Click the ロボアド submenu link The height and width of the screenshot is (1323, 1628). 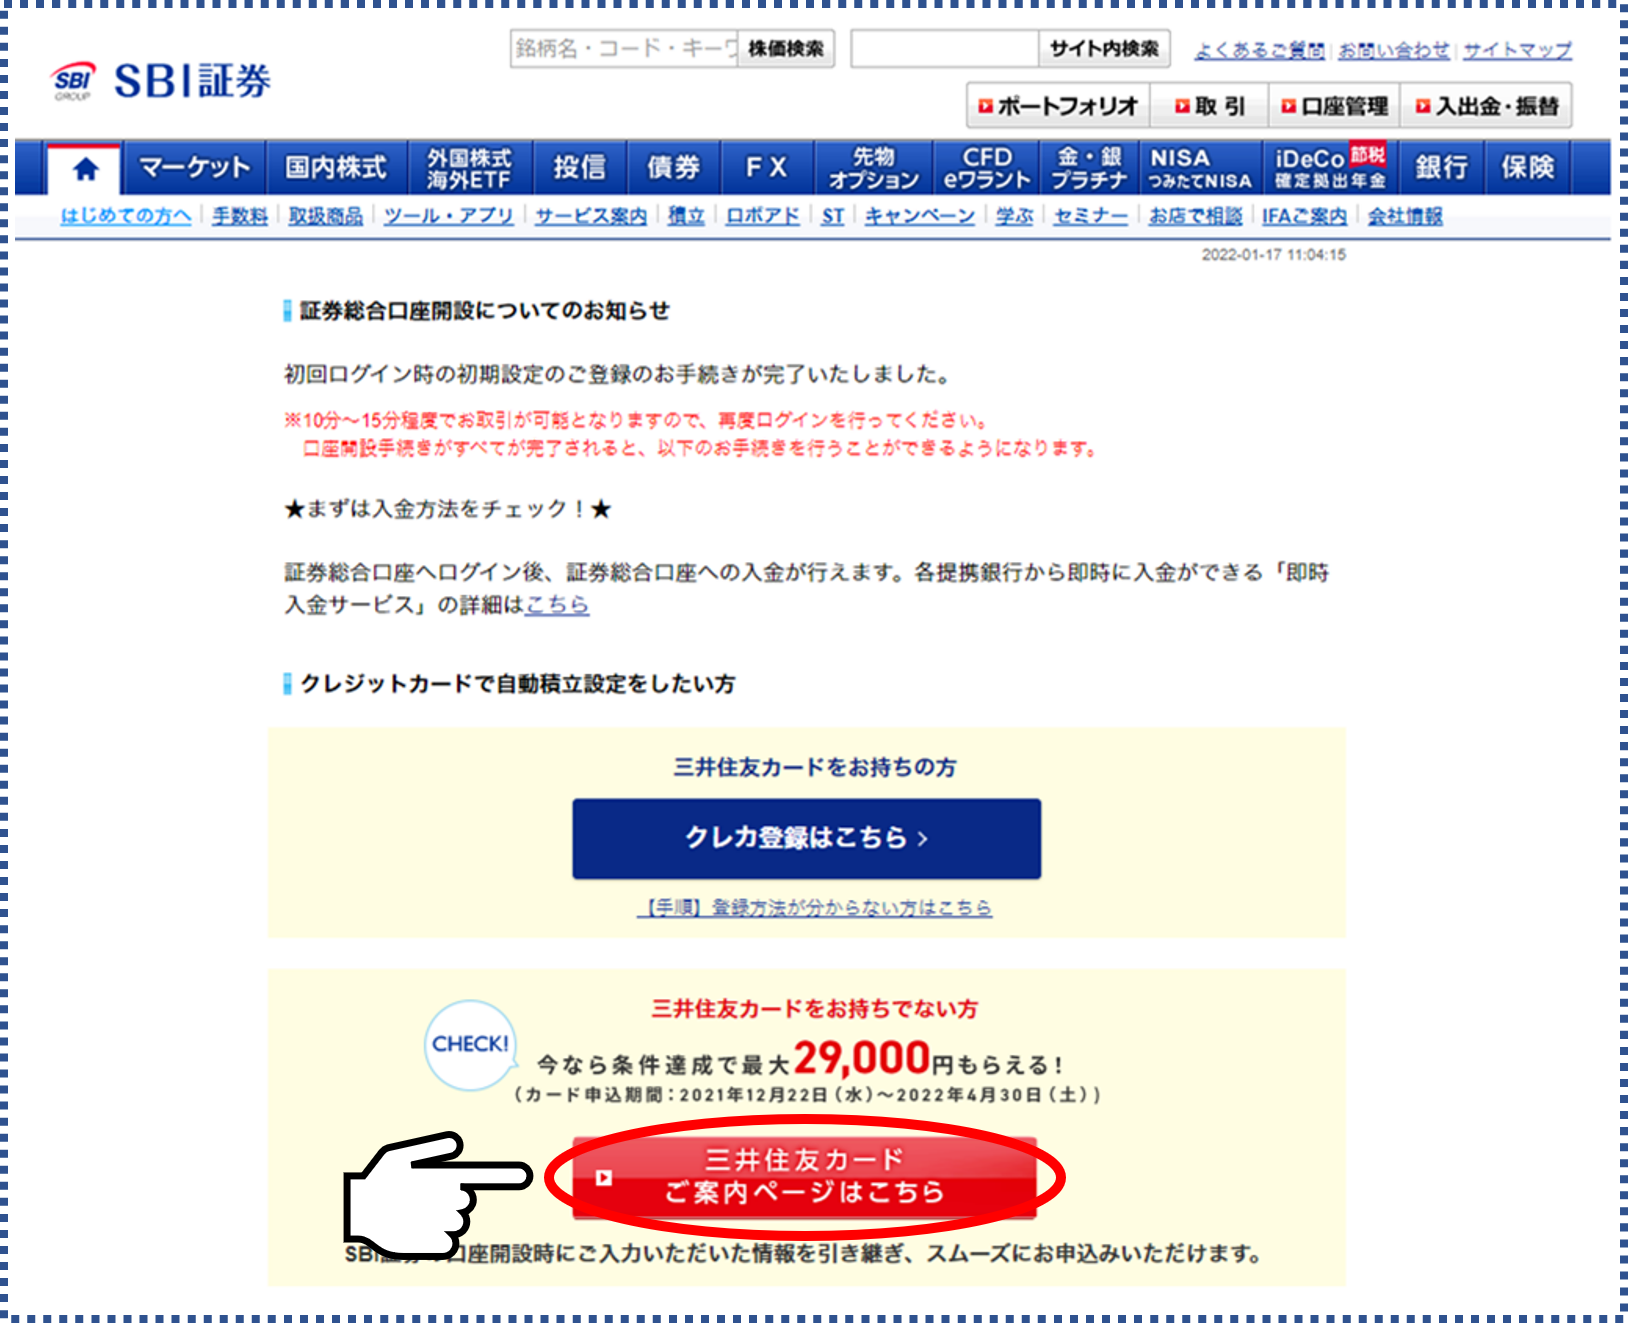pyautogui.click(x=763, y=216)
